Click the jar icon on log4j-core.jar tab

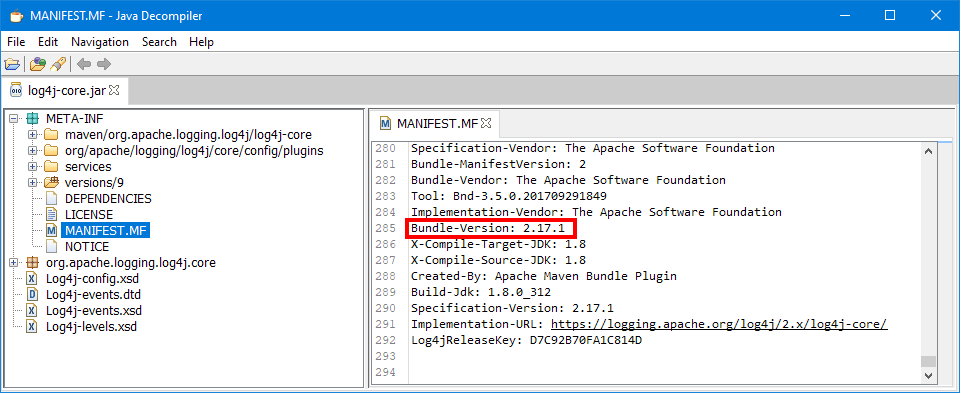click(17, 91)
